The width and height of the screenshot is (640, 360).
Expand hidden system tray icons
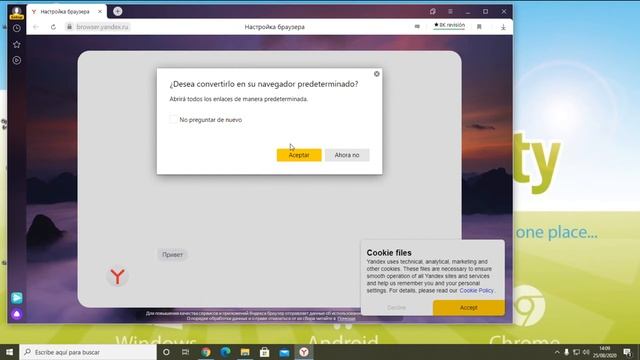point(557,352)
